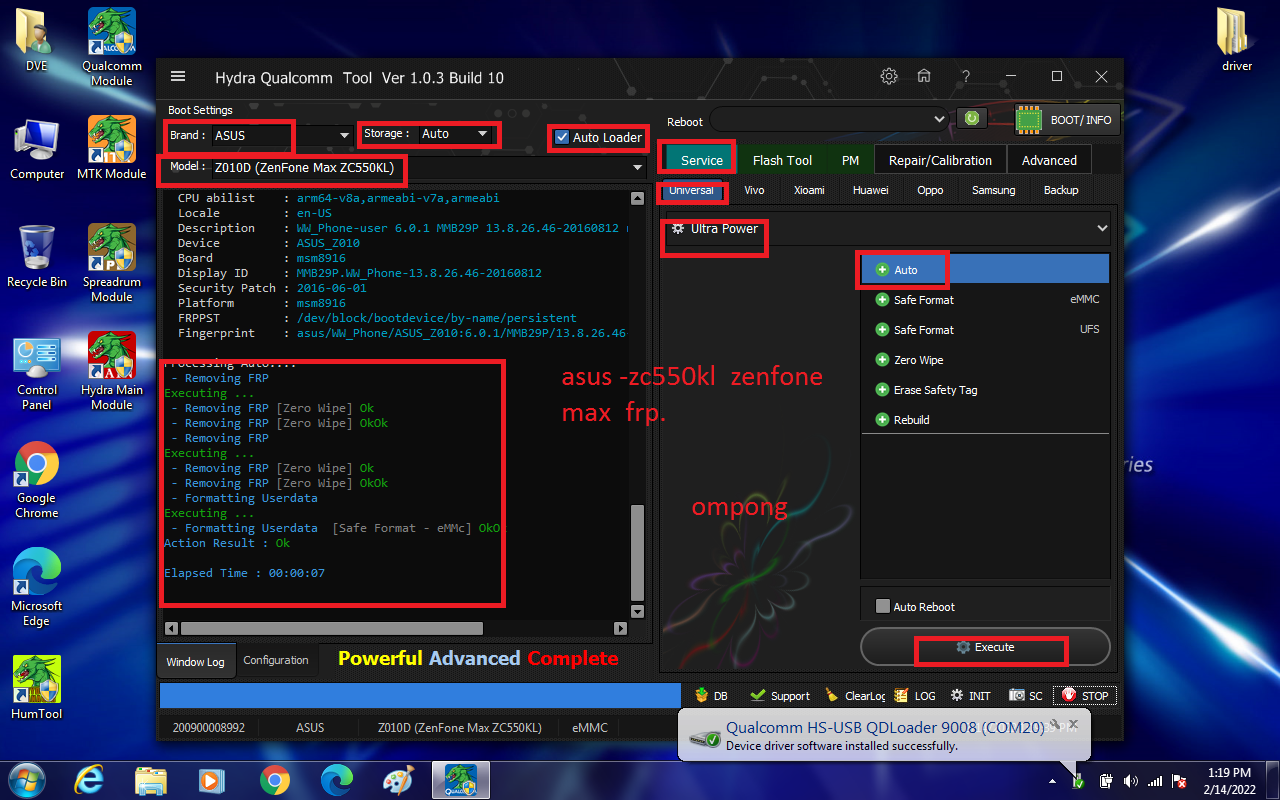Viewport: 1280px width, 800px height.
Task: Click the log horizontal scrollbar thumb
Action: pos(331,628)
